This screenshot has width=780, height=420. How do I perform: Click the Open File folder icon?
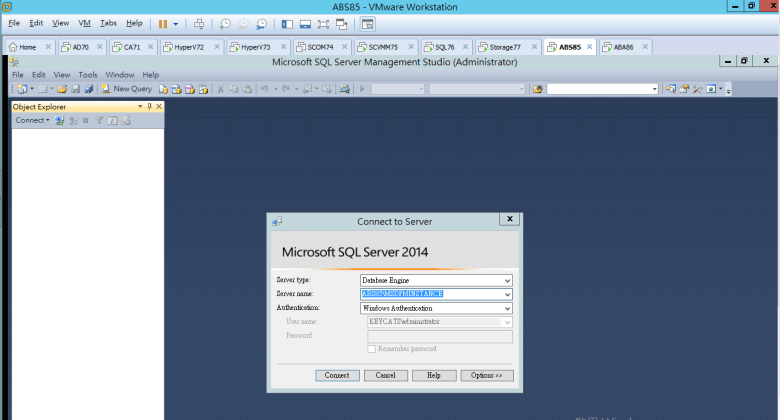[x=62, y=89]
